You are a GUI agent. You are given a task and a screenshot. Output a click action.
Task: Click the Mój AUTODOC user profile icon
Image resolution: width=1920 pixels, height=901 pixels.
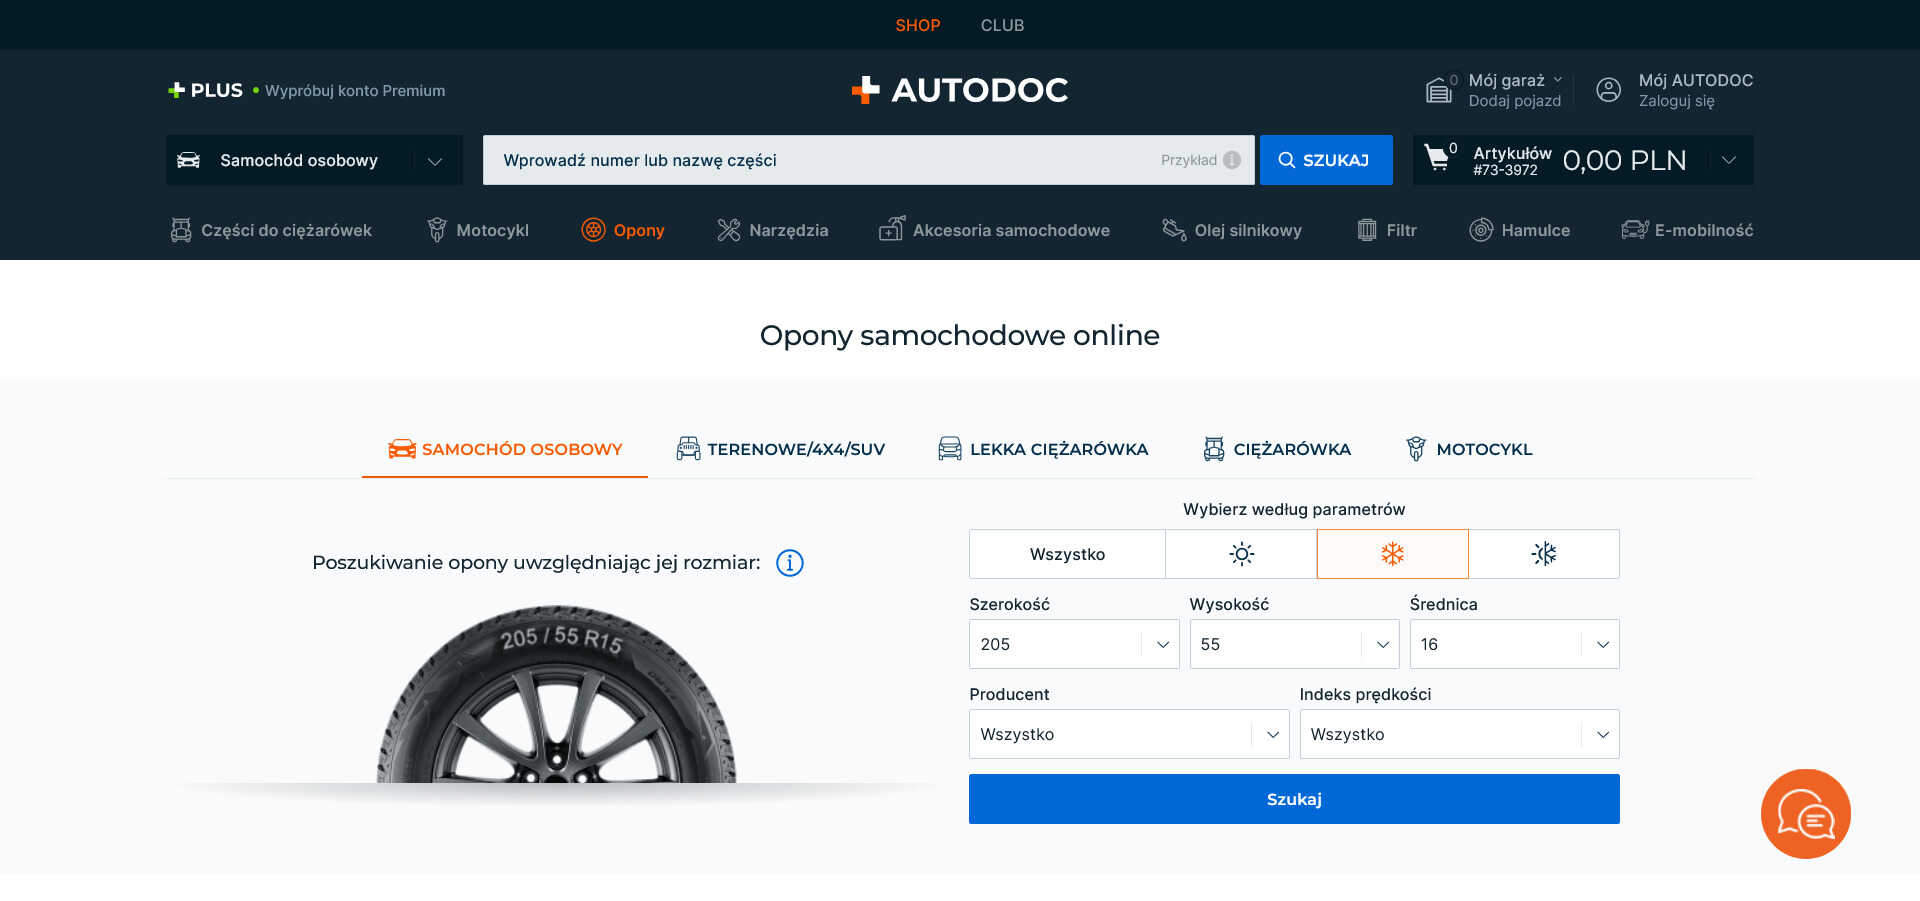[x=1608, y=90]
